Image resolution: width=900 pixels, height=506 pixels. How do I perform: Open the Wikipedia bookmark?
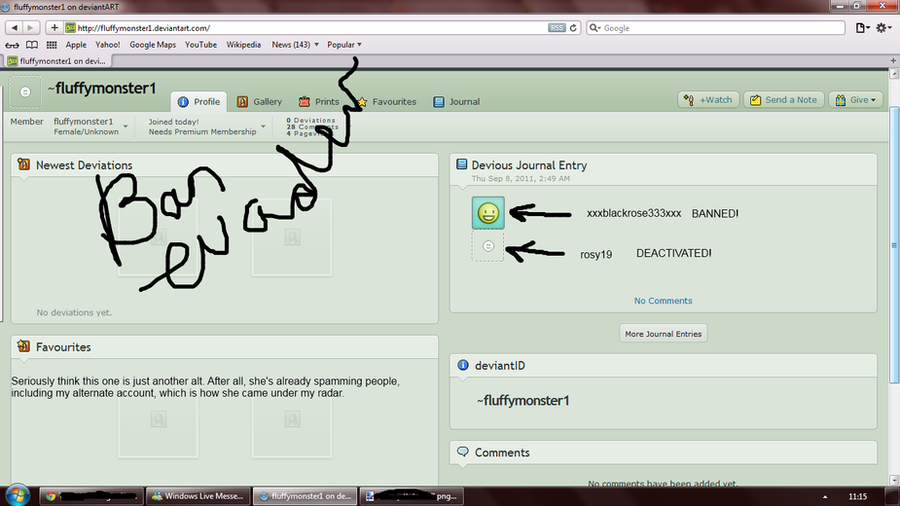point(243,45)
